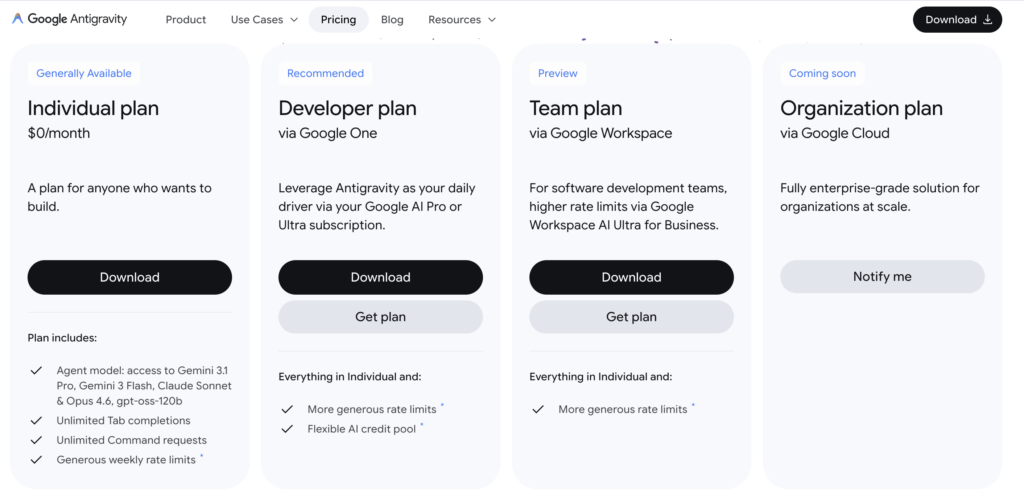The width and height of the screenshot is (1024, 500).
Task: Click checkmark beside Generous weekly rate limits
Action: 36,460
